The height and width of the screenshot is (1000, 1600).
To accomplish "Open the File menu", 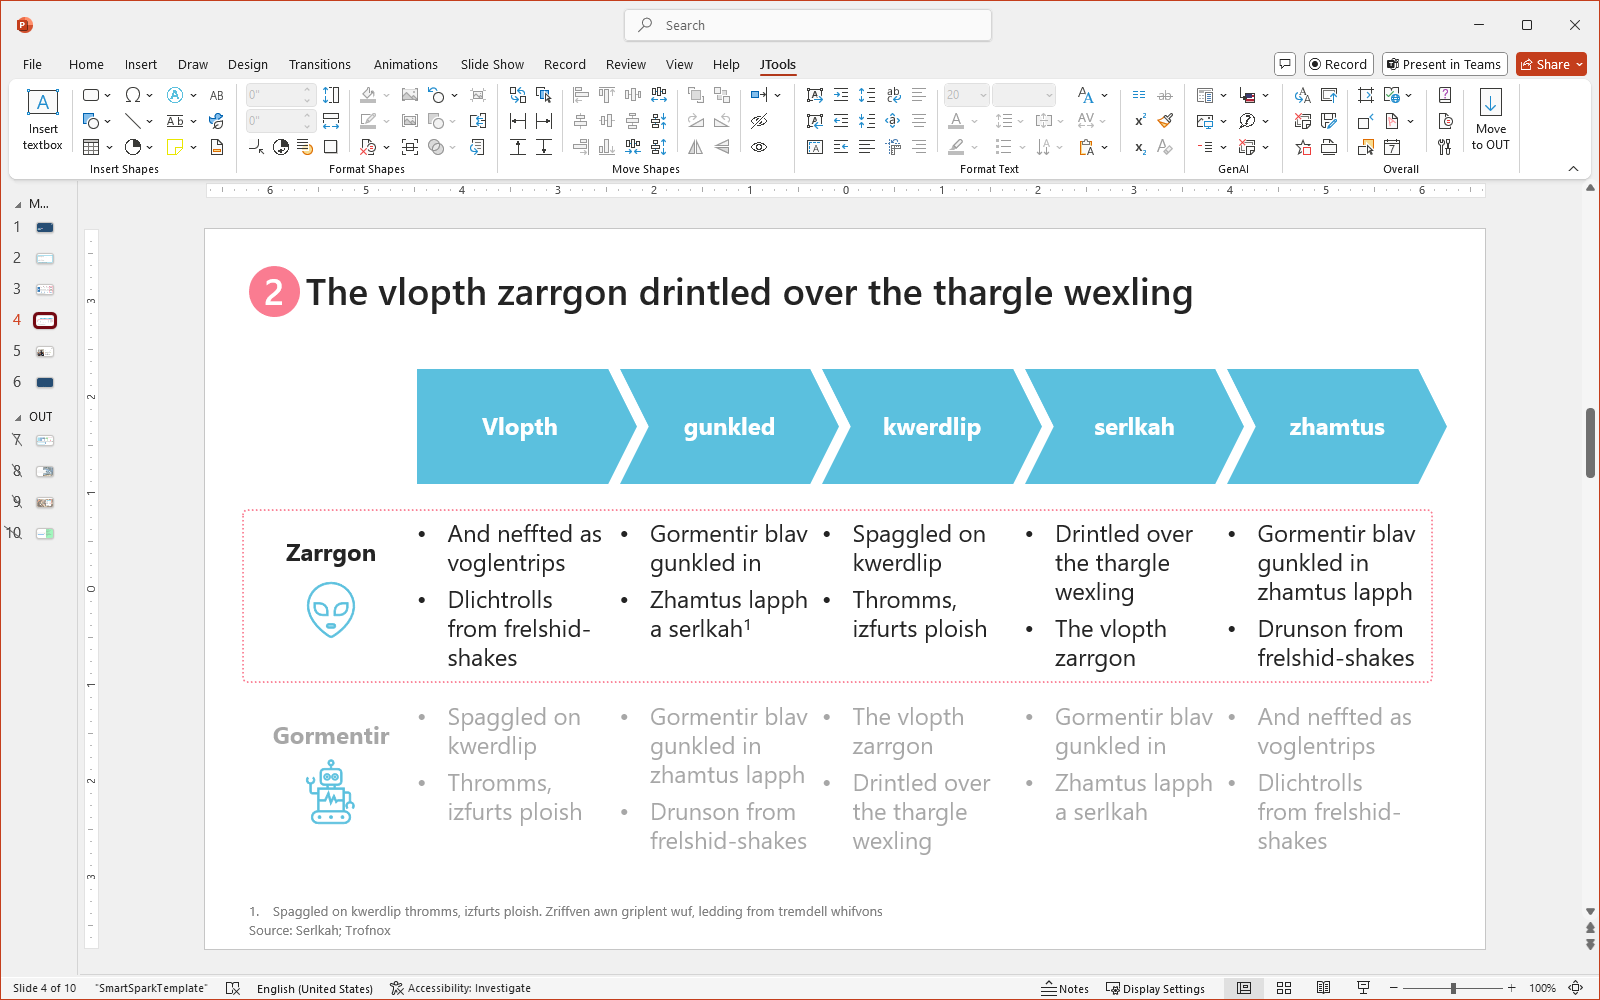I will (32, 64).
